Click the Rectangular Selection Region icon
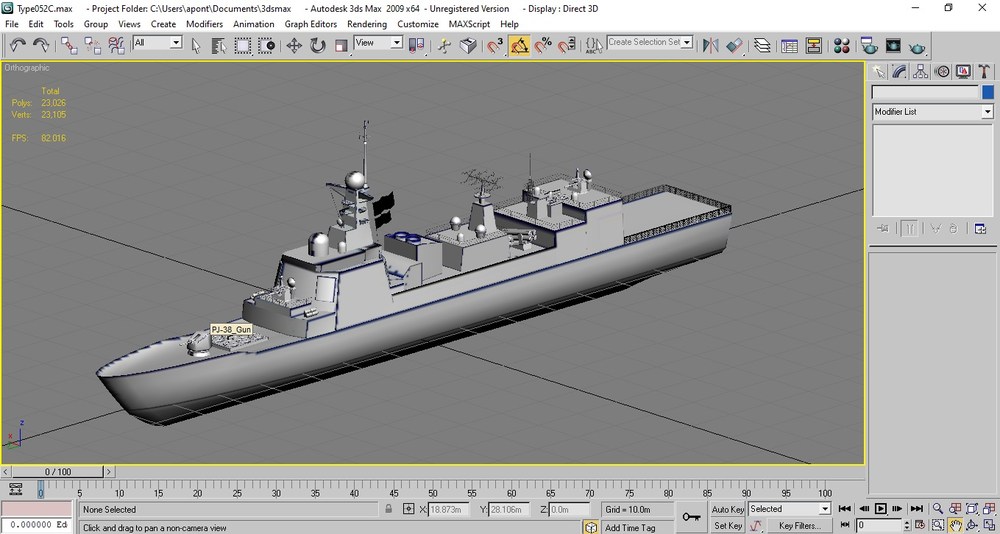 [242, 45]
